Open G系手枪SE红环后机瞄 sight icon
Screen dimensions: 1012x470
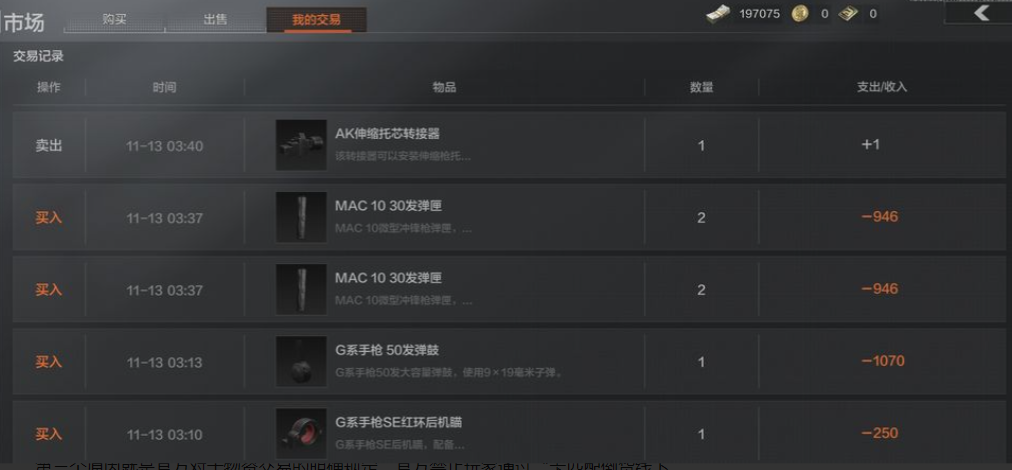pos(301,434)
